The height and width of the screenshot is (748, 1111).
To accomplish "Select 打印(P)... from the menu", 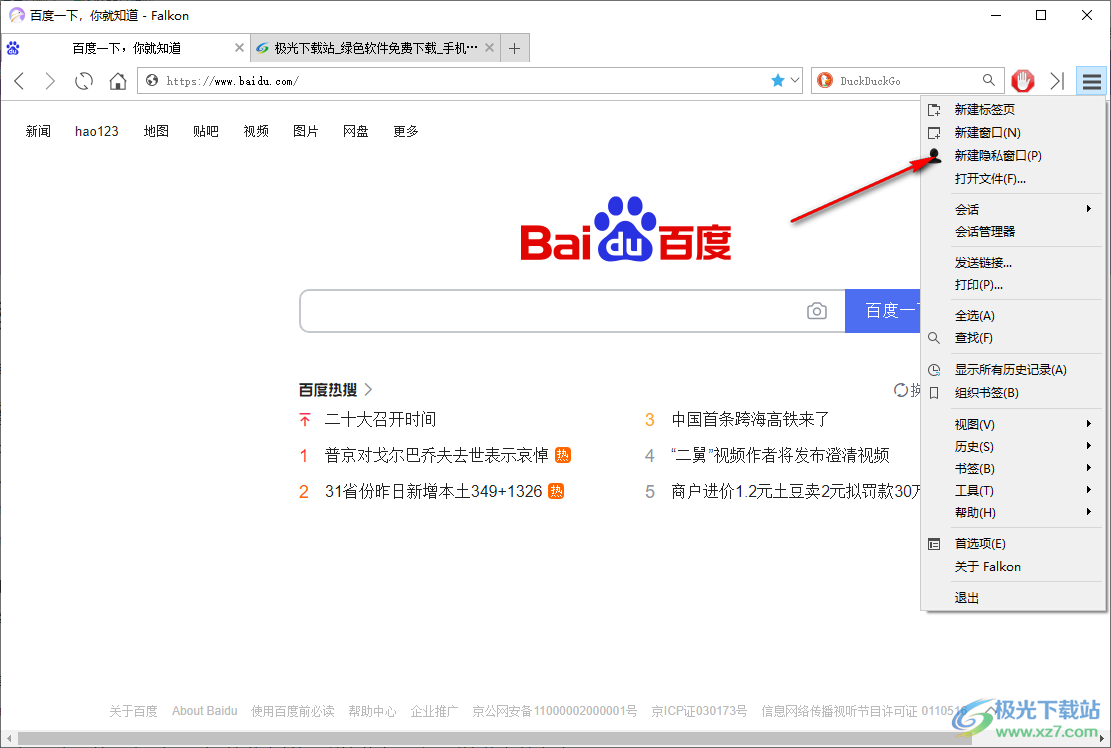I will 1013,285.
